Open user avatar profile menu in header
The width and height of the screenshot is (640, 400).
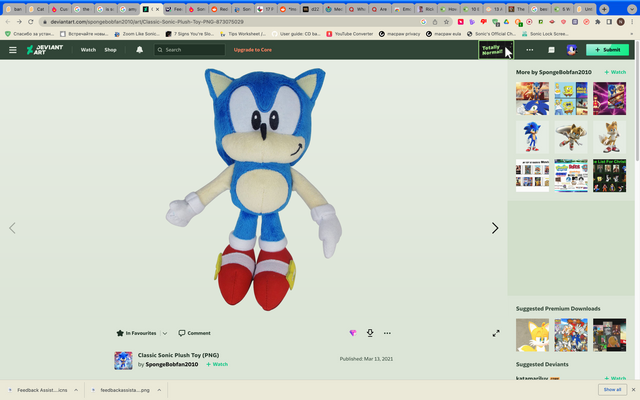coord(571,49)
